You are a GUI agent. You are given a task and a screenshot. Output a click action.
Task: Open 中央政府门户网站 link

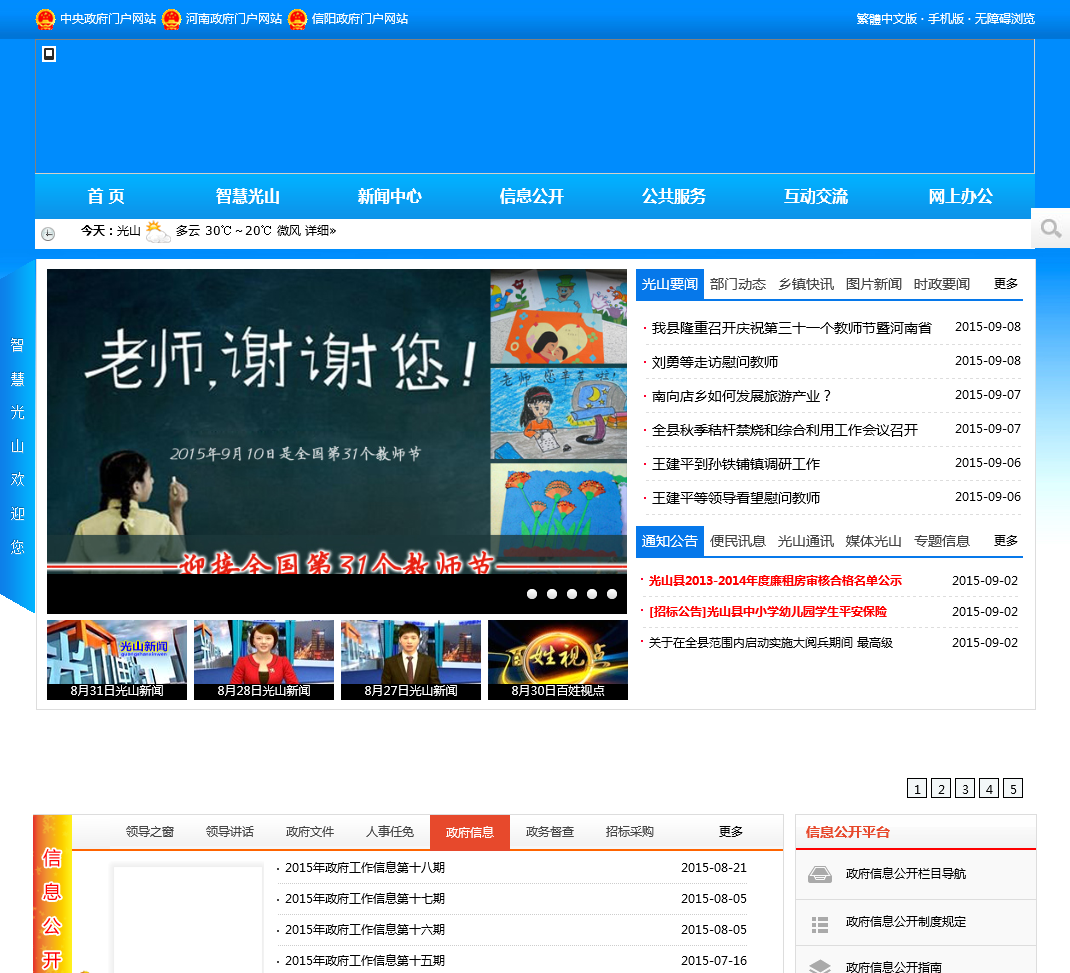coord(108,19)
